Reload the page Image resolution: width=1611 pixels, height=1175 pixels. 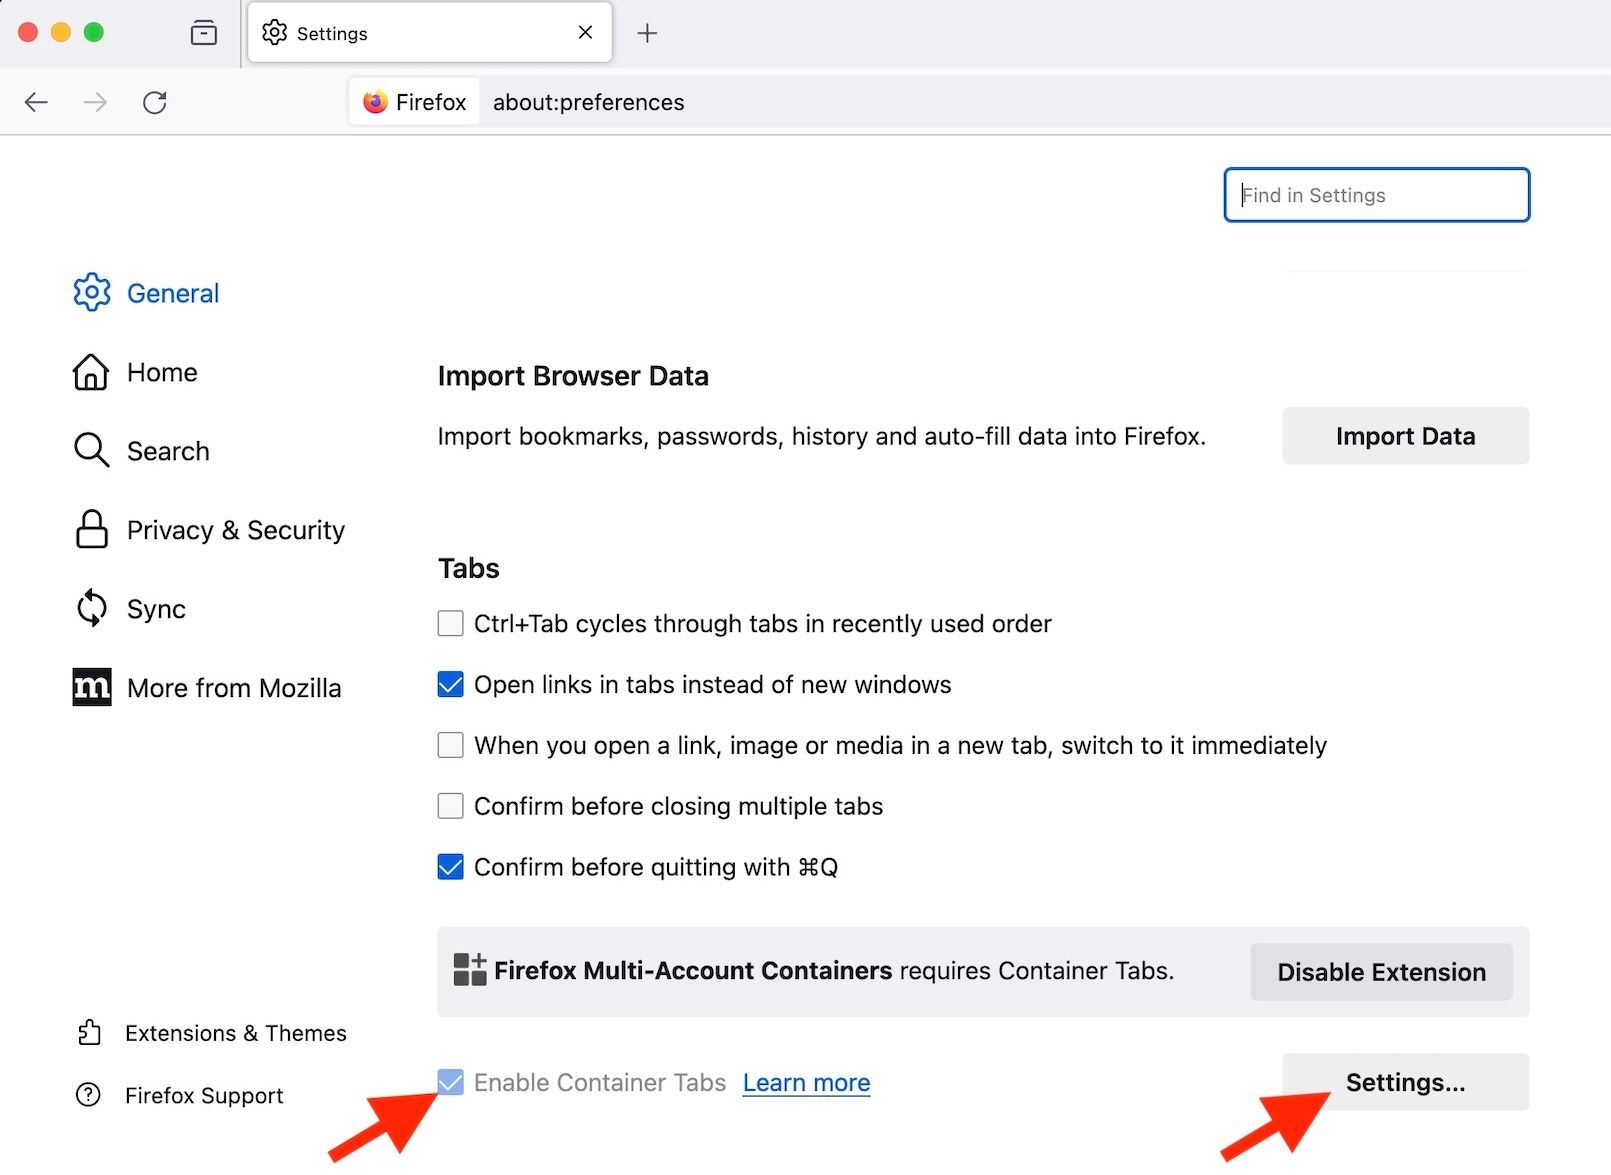tap(155, 101)
